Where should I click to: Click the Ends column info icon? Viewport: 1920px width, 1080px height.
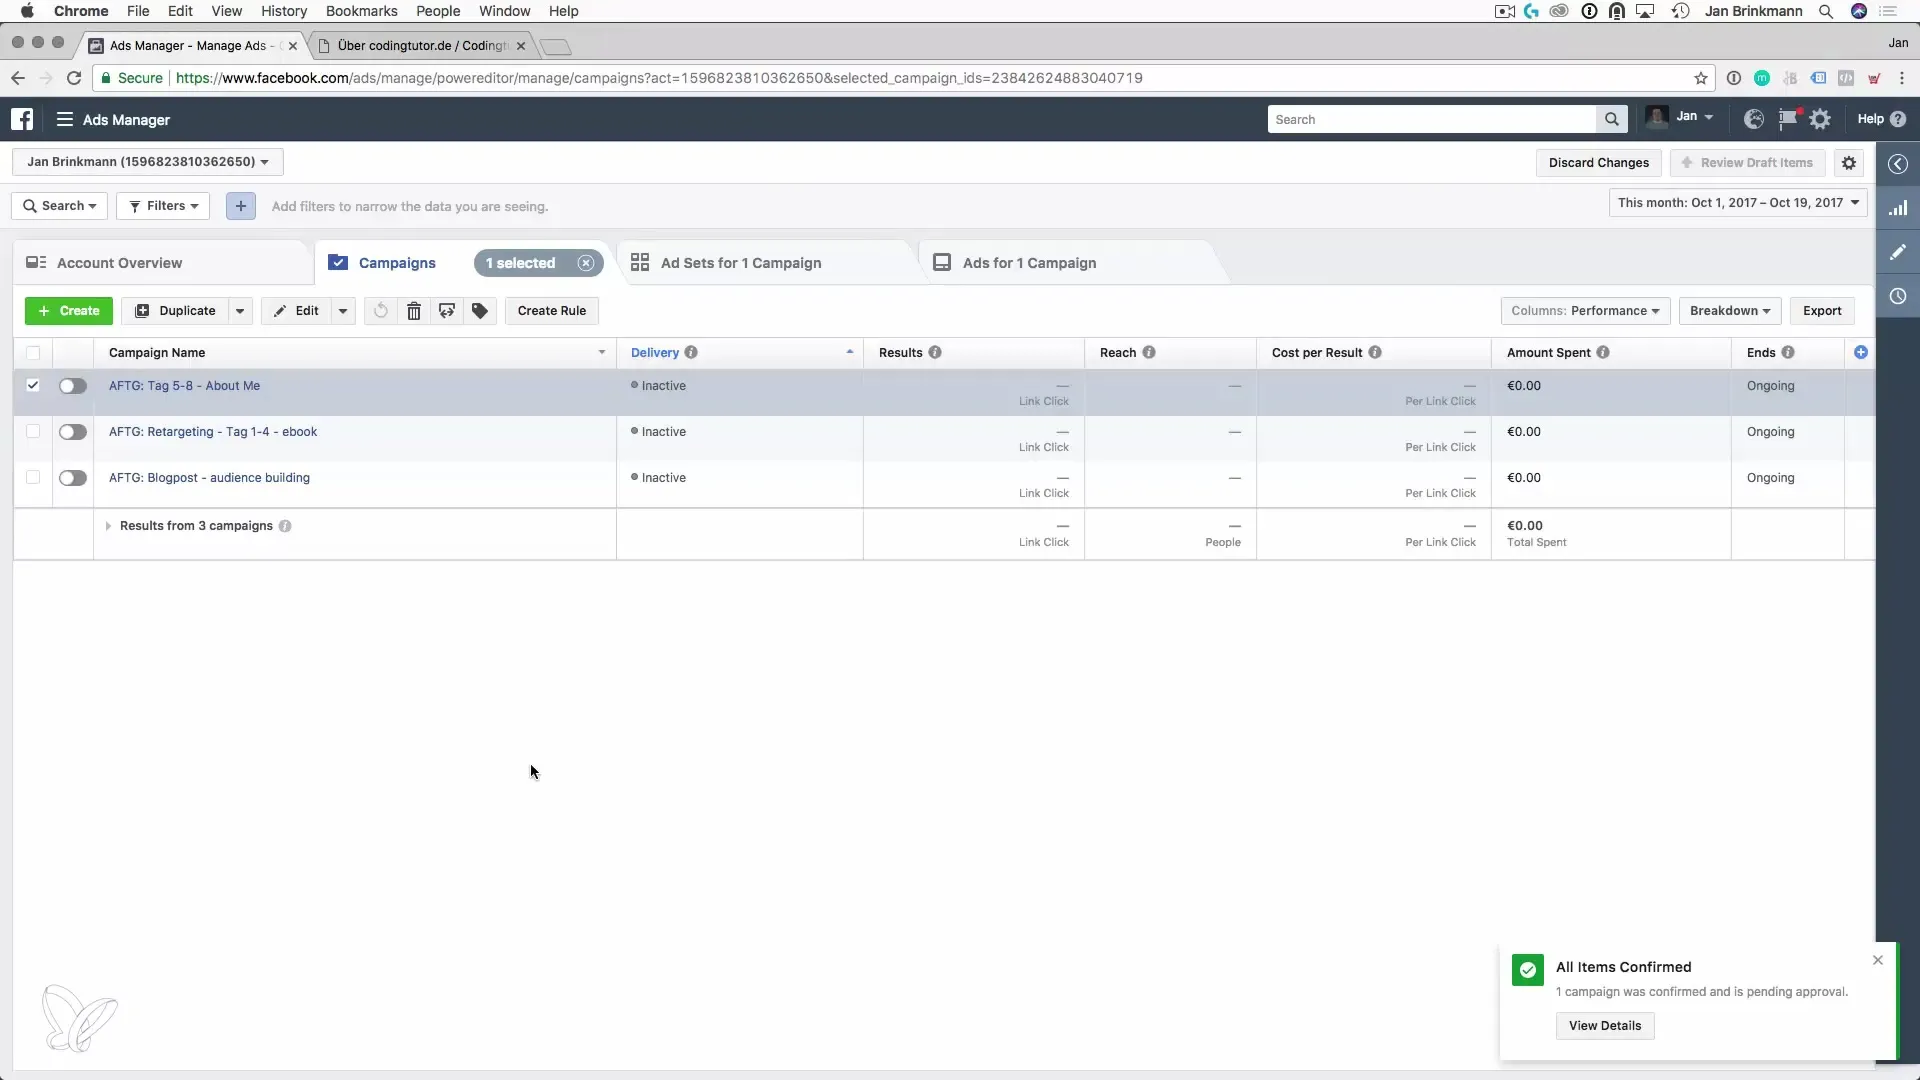point(1788,352)
